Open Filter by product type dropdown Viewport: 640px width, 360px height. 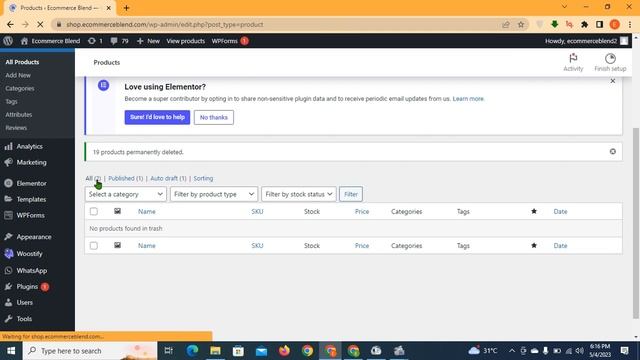click(214, 194)
